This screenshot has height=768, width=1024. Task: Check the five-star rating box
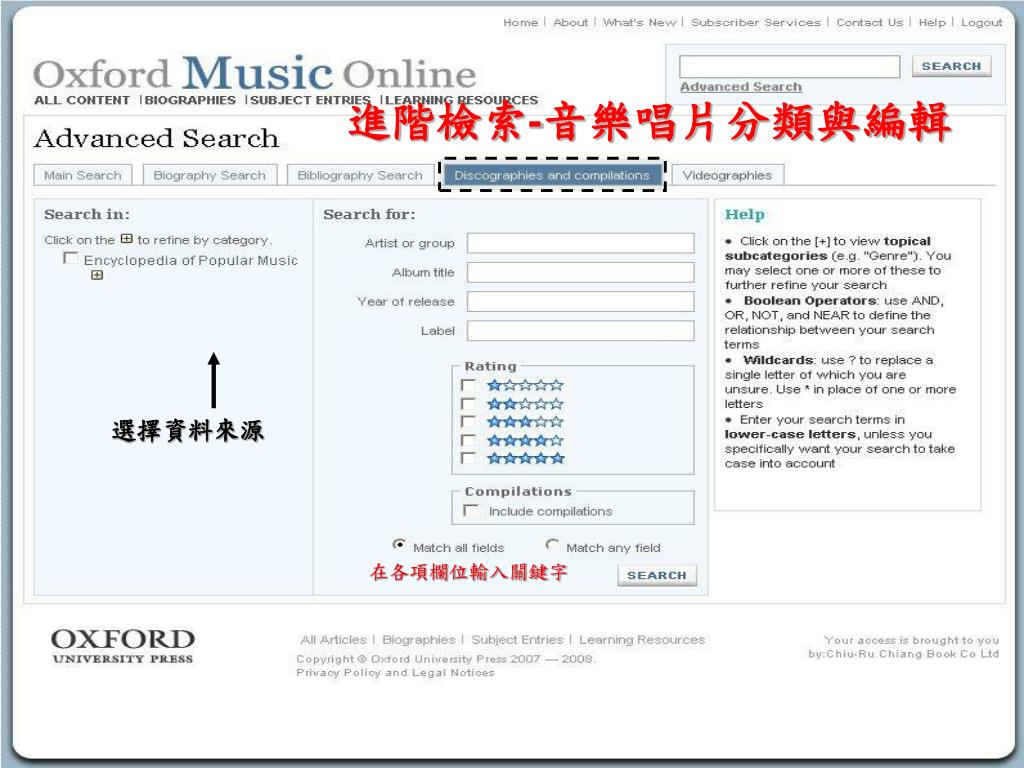(468, 458)
